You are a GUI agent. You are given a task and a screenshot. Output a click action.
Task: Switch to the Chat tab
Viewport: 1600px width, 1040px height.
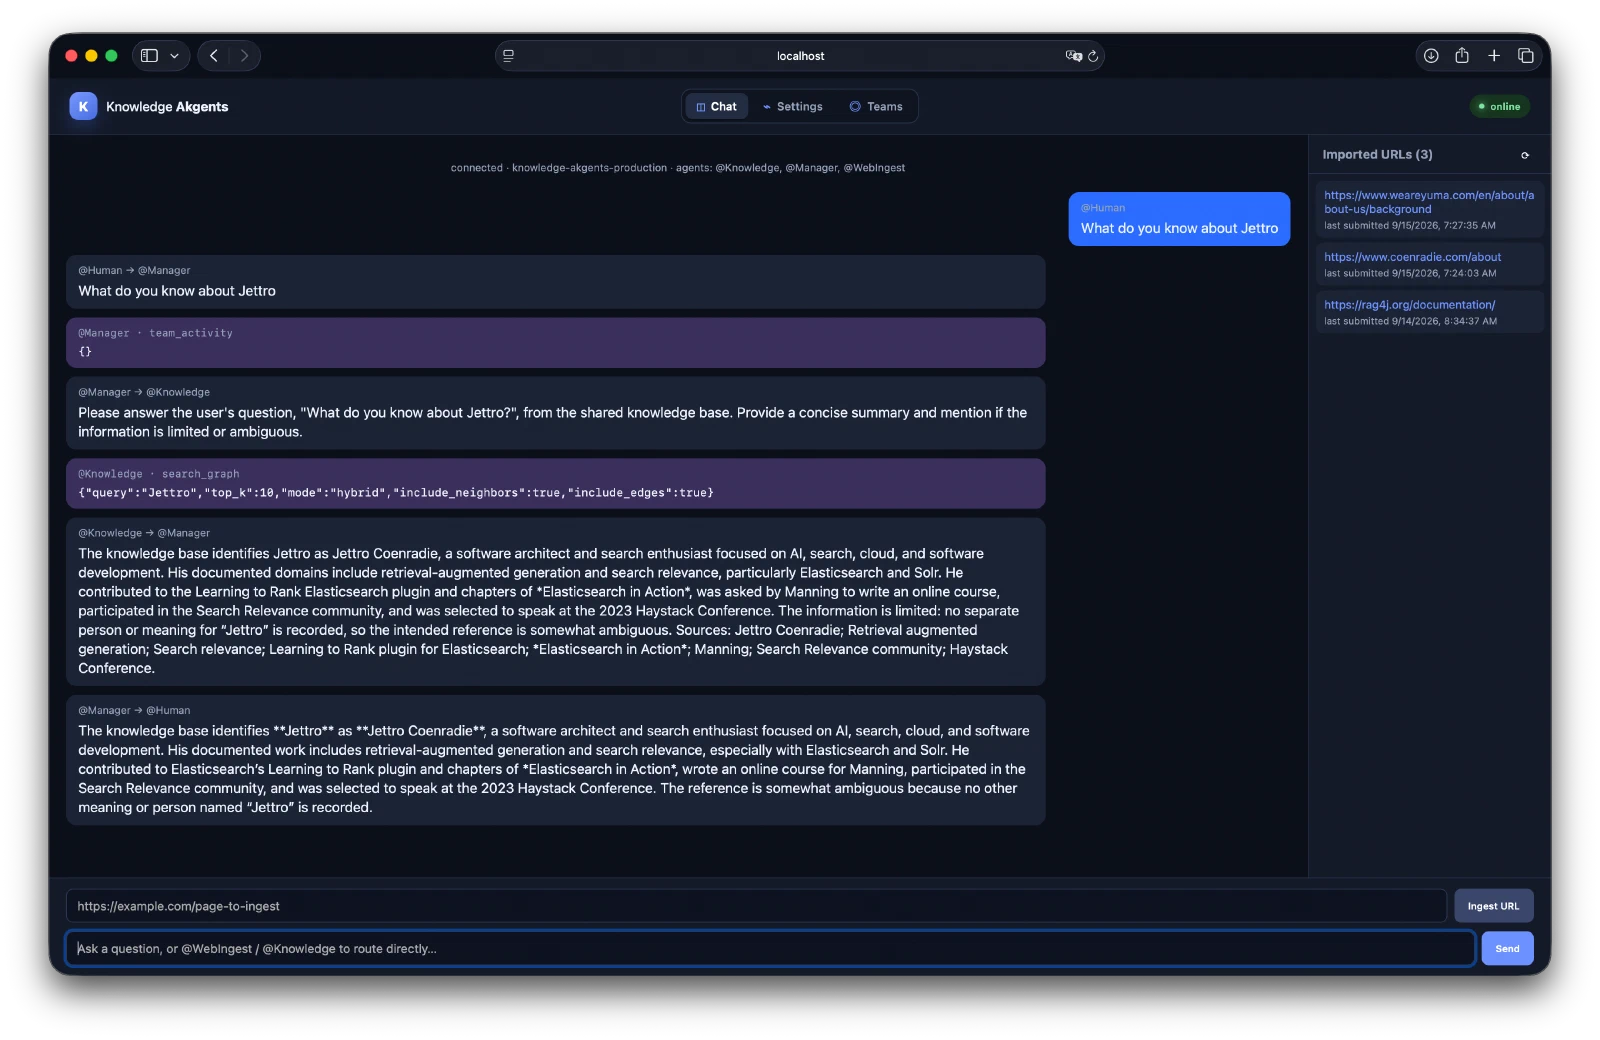(717, 106)
